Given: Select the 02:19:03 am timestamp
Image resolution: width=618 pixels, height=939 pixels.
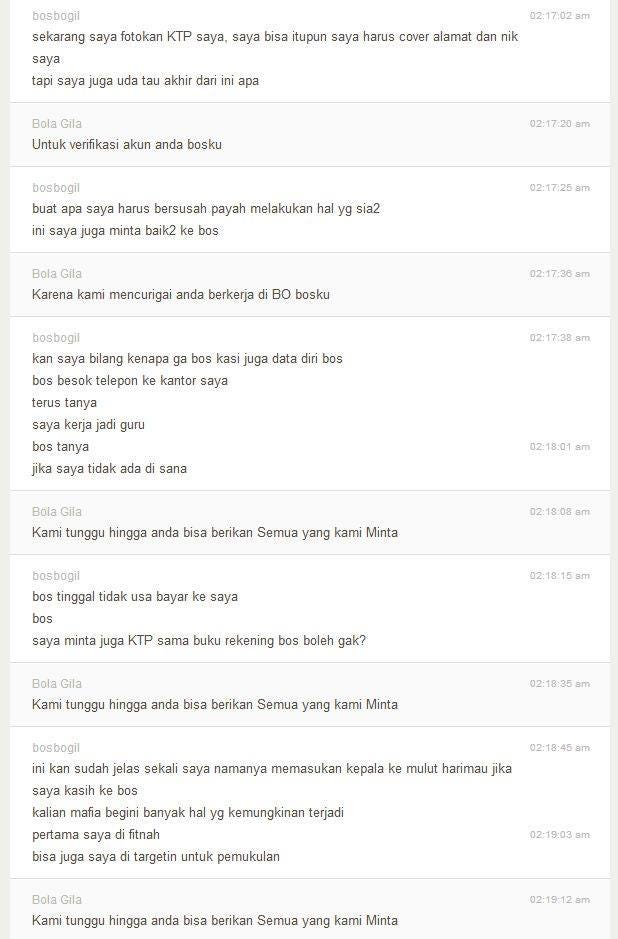Looking at the screenshot, I should (559, 835).
